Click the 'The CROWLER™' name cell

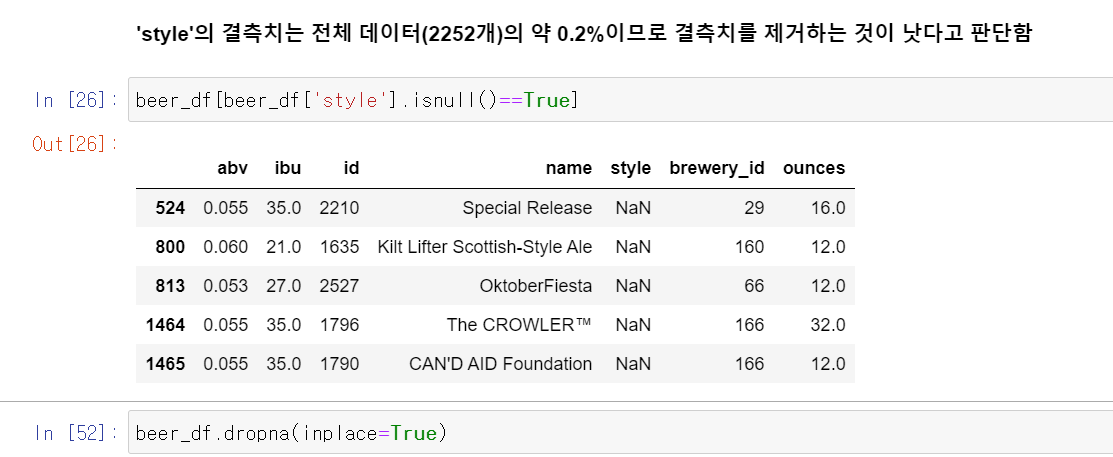[x=520, y=325]
